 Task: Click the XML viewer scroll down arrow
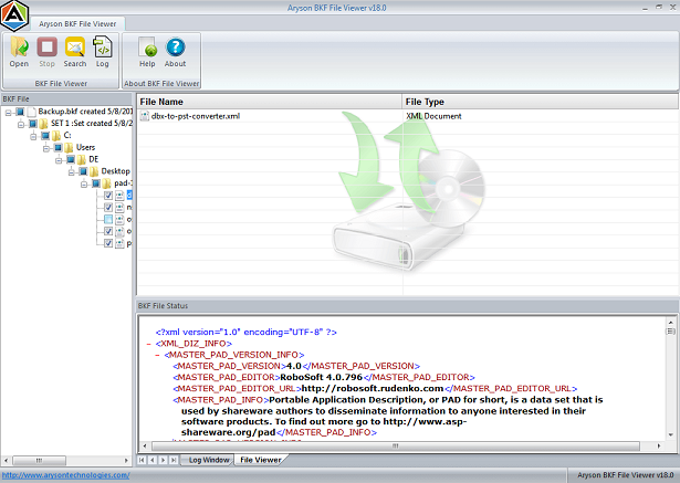pyautogui.click(x=670, y=435)
